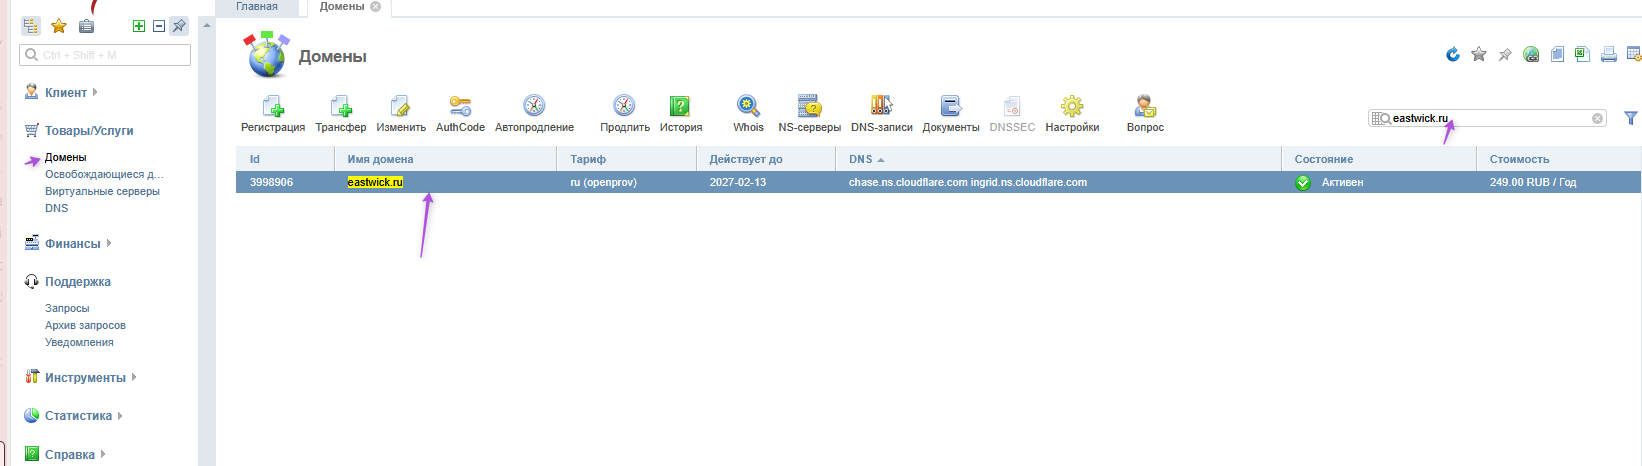Open the Whois lookup tool

coord(748,107)
